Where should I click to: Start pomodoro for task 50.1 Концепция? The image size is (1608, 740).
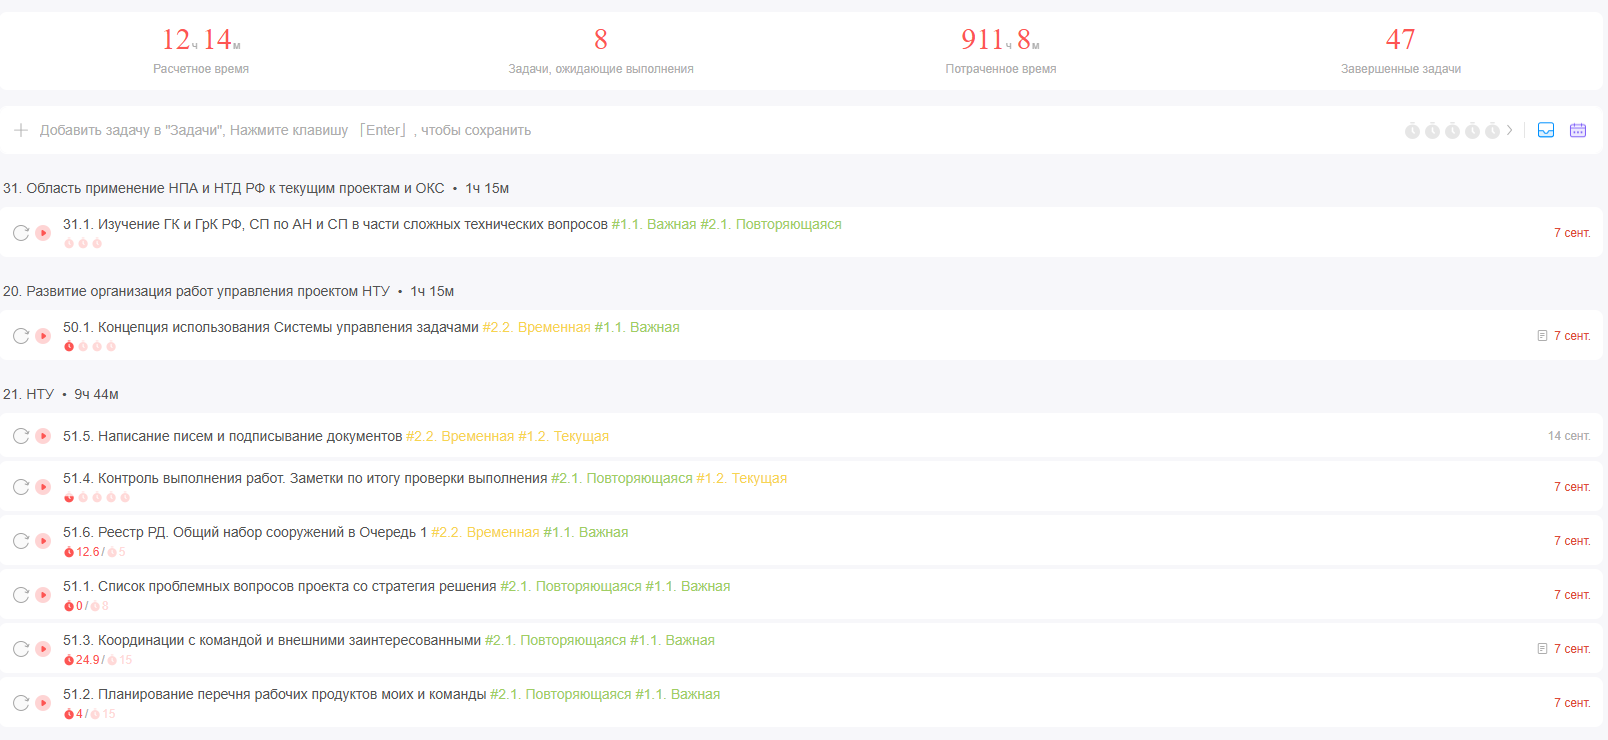click(x=43, y=336)
